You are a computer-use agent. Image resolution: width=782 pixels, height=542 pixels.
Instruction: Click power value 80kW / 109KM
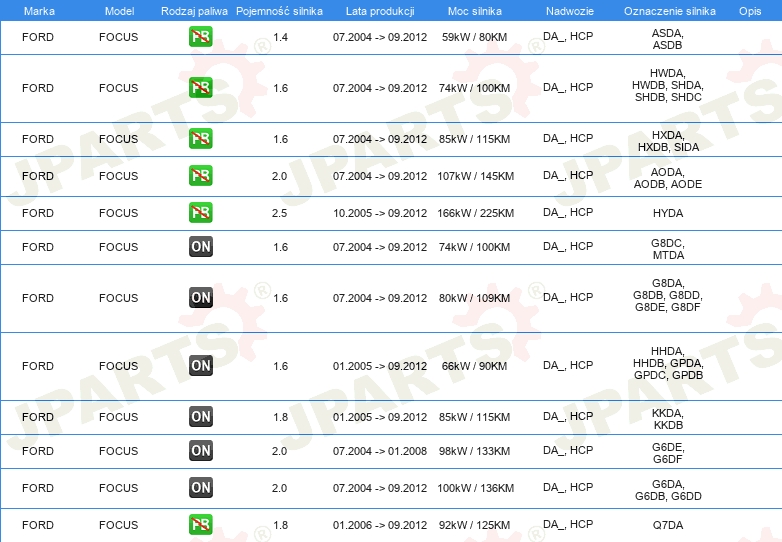[474, 298]
